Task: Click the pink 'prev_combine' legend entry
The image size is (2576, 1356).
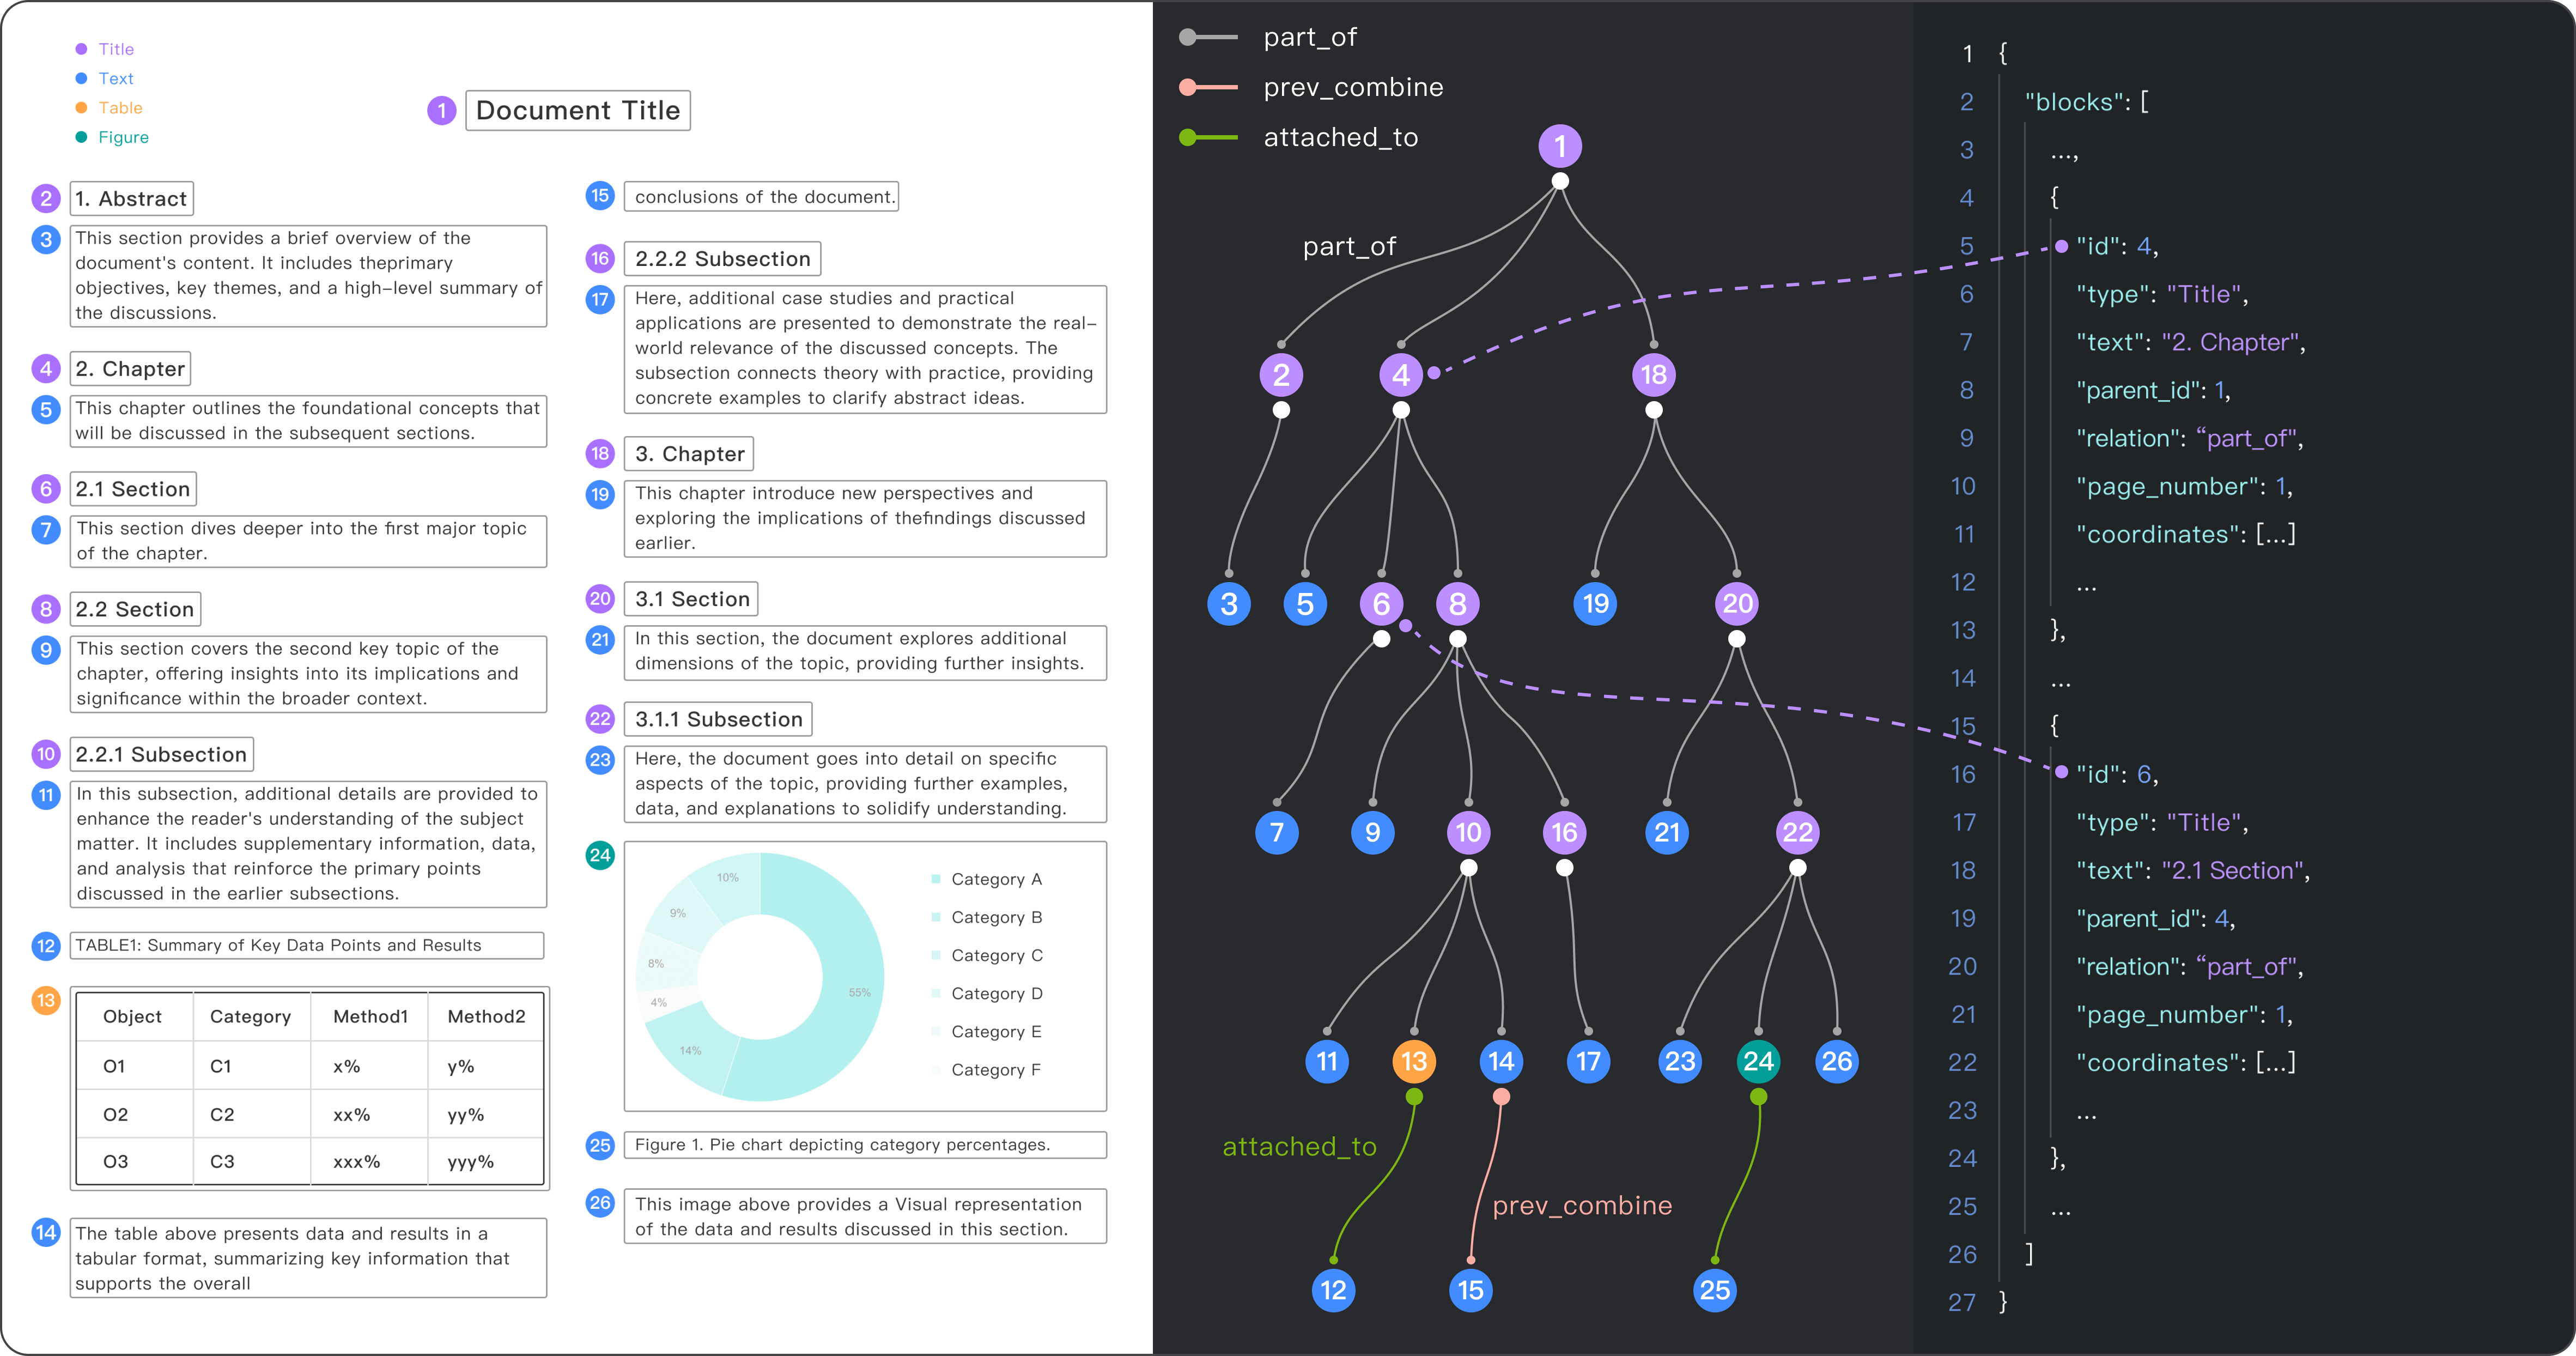Action: [x=1311, y=87]
